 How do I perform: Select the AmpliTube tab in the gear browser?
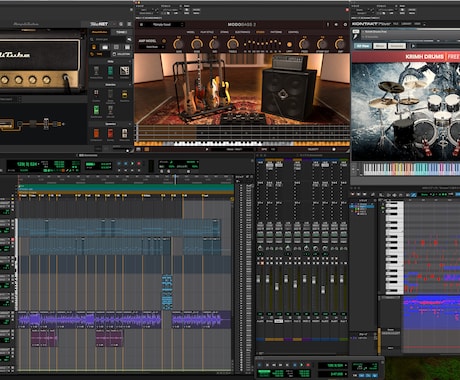[x=99, y=32]
